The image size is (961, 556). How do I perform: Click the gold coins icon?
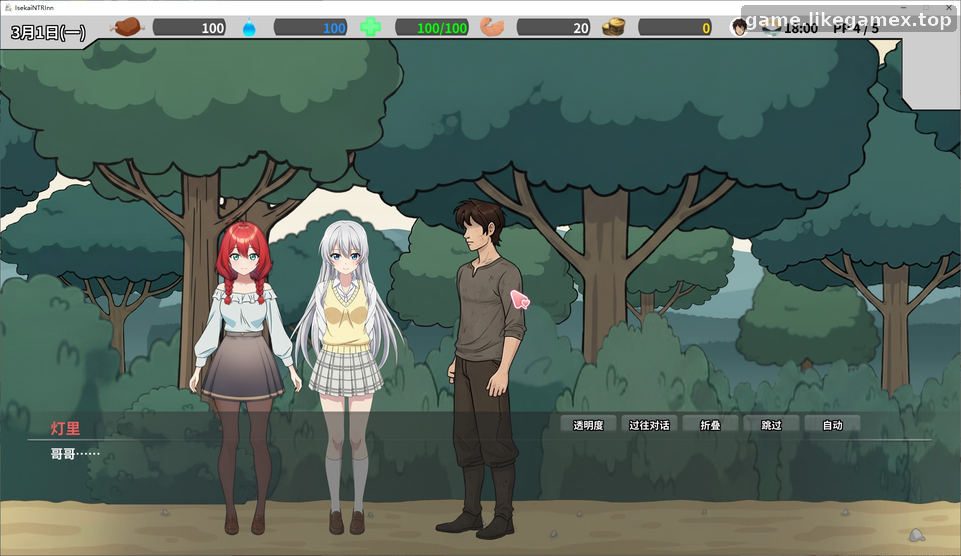pyautogui.click(x=613, y=27)
